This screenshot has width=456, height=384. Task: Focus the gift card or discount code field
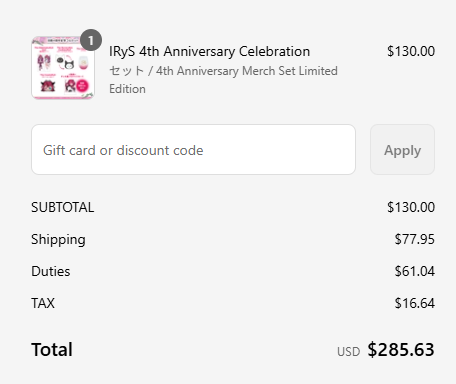(x=193, y=150)
